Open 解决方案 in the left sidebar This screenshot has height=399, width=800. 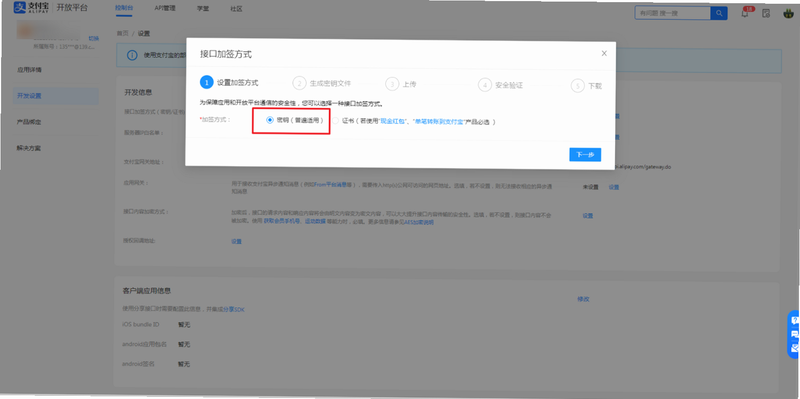tap(29, 148)
